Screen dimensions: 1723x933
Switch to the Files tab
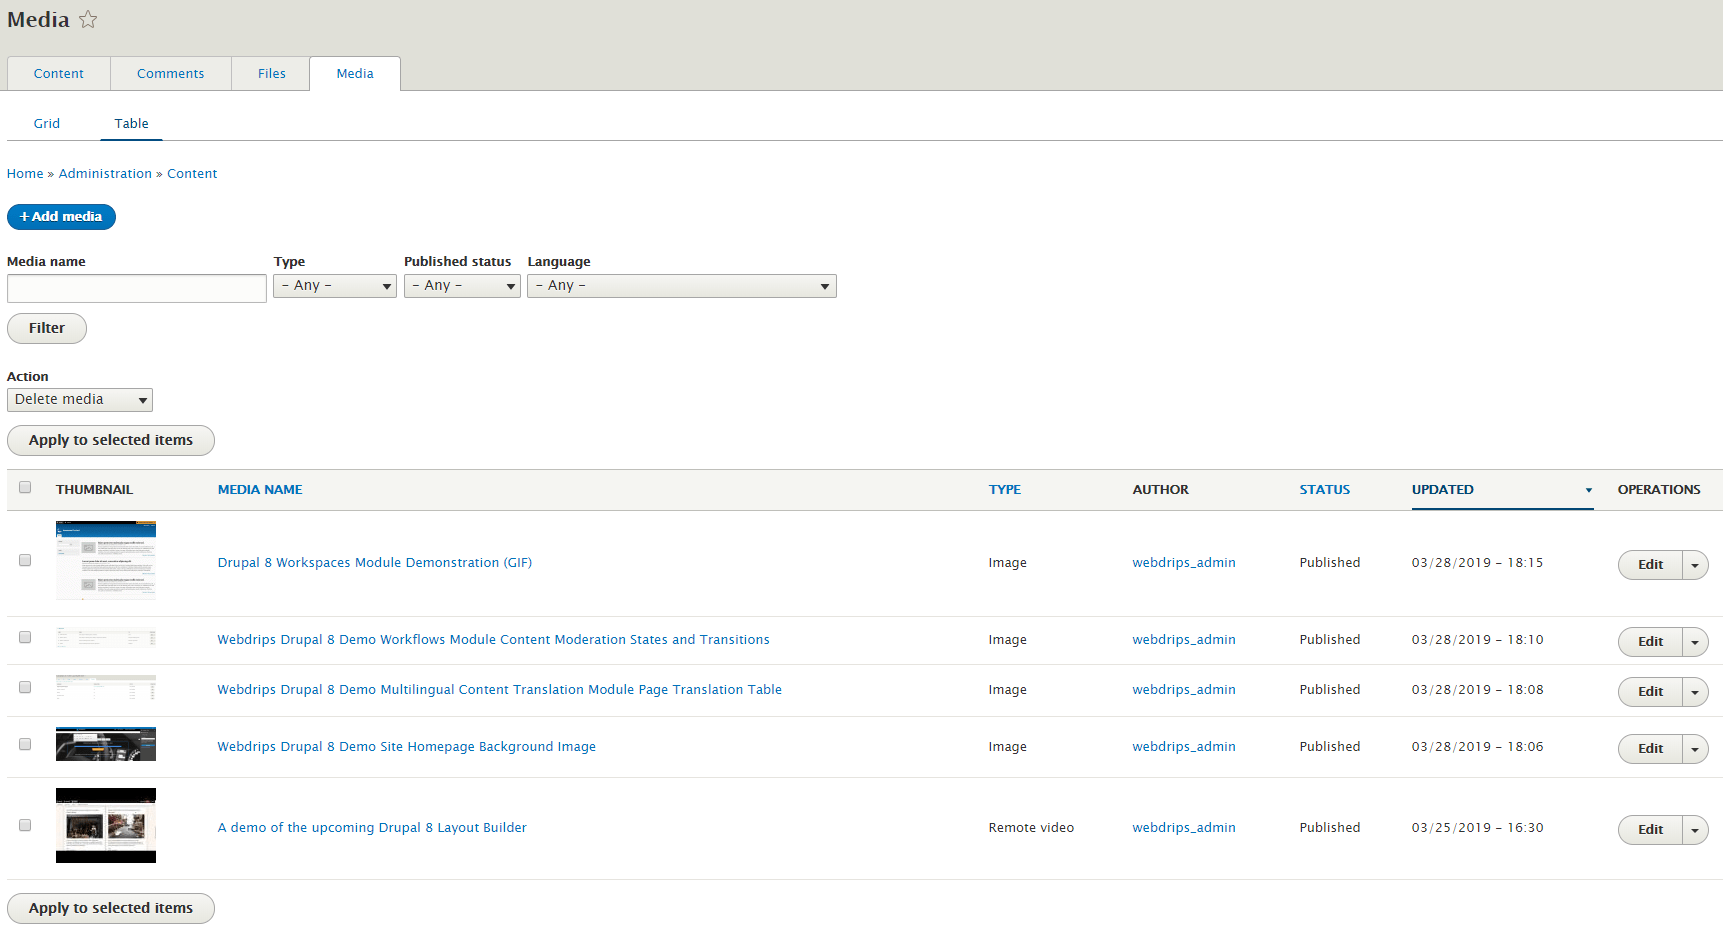[270, 73]
